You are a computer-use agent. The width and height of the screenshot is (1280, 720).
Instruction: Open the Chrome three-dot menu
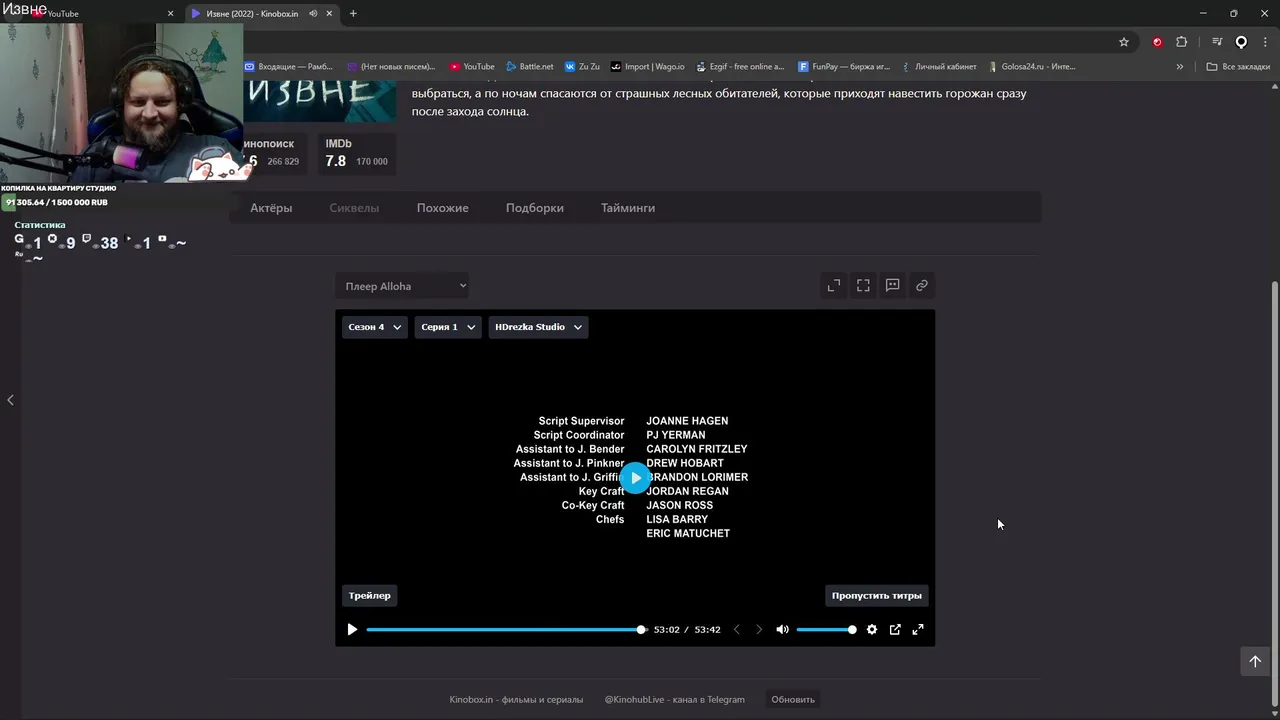click(x=1265, y=42)
